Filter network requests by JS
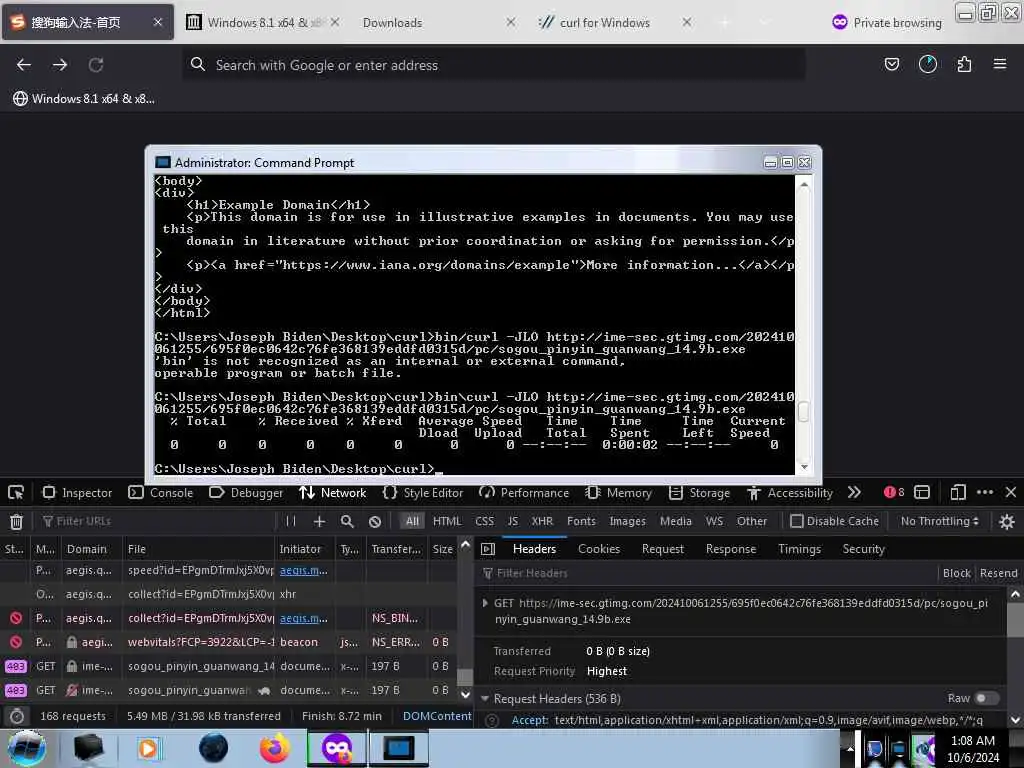 pos(513,521)
